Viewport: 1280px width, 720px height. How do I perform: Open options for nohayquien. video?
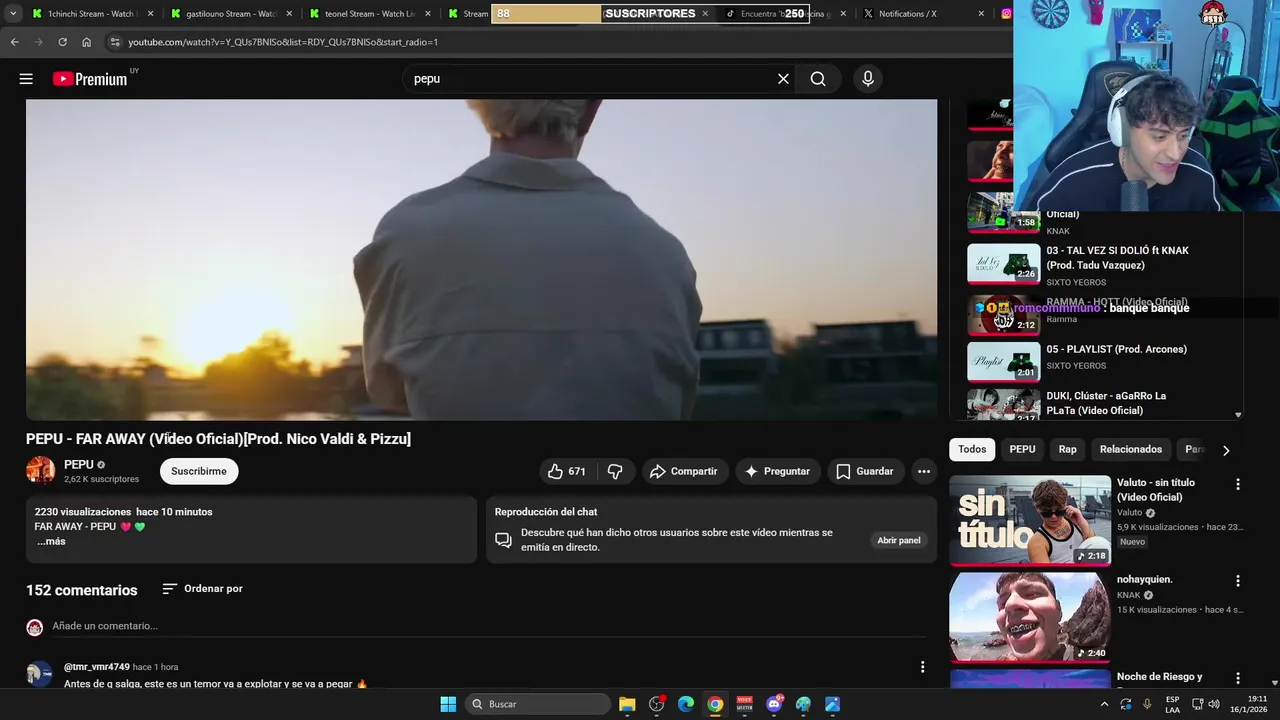(x=1238, y=581)
